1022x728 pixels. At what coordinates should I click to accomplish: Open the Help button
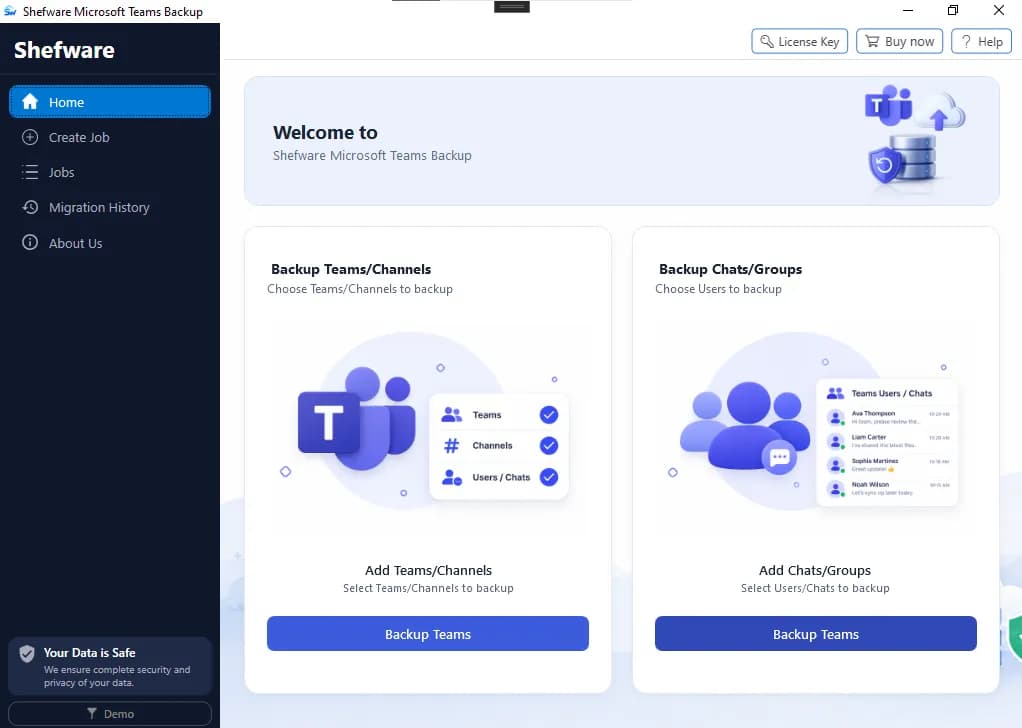[982, 42]
